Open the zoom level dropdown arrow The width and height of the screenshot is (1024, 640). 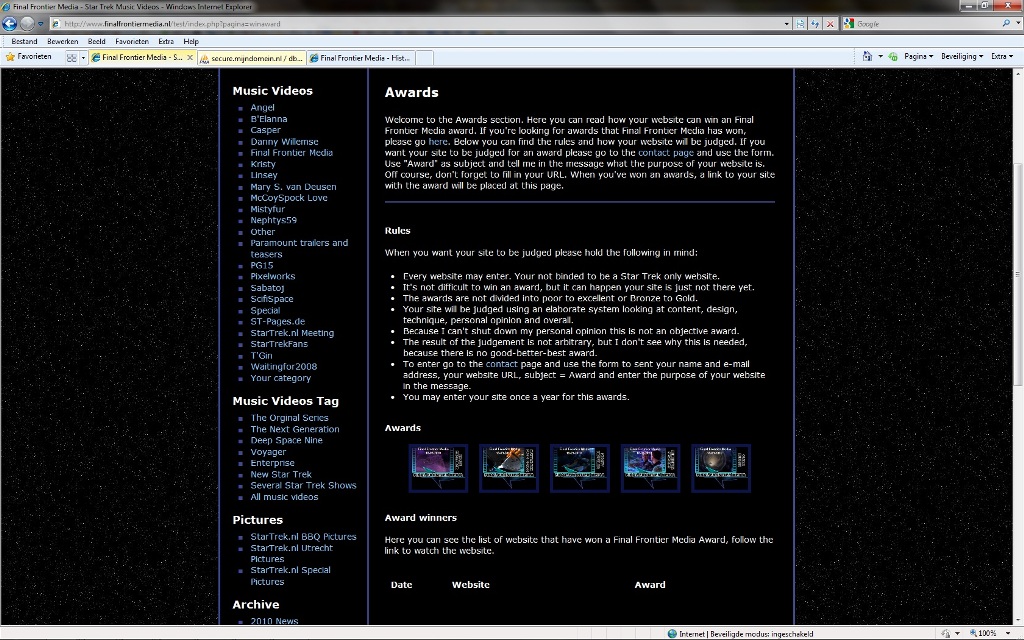[1006, 633]
